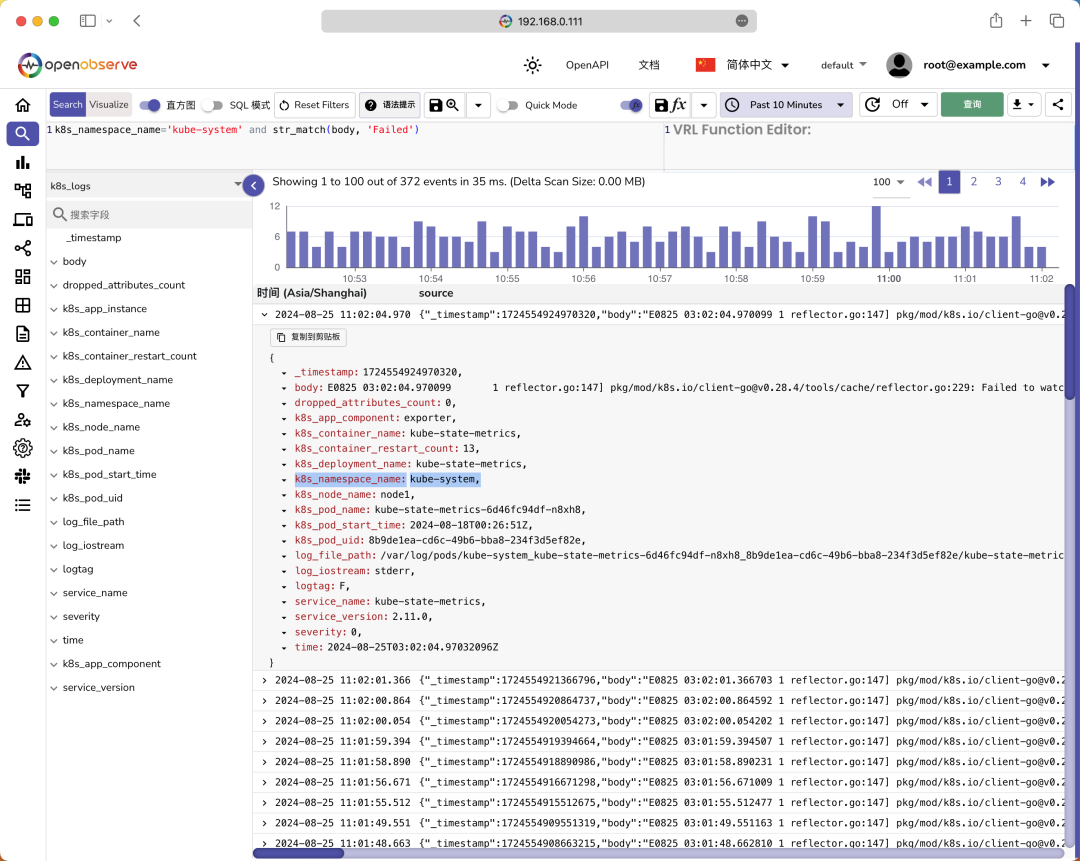Click the 搜索字段 field search box

point(149,215)
